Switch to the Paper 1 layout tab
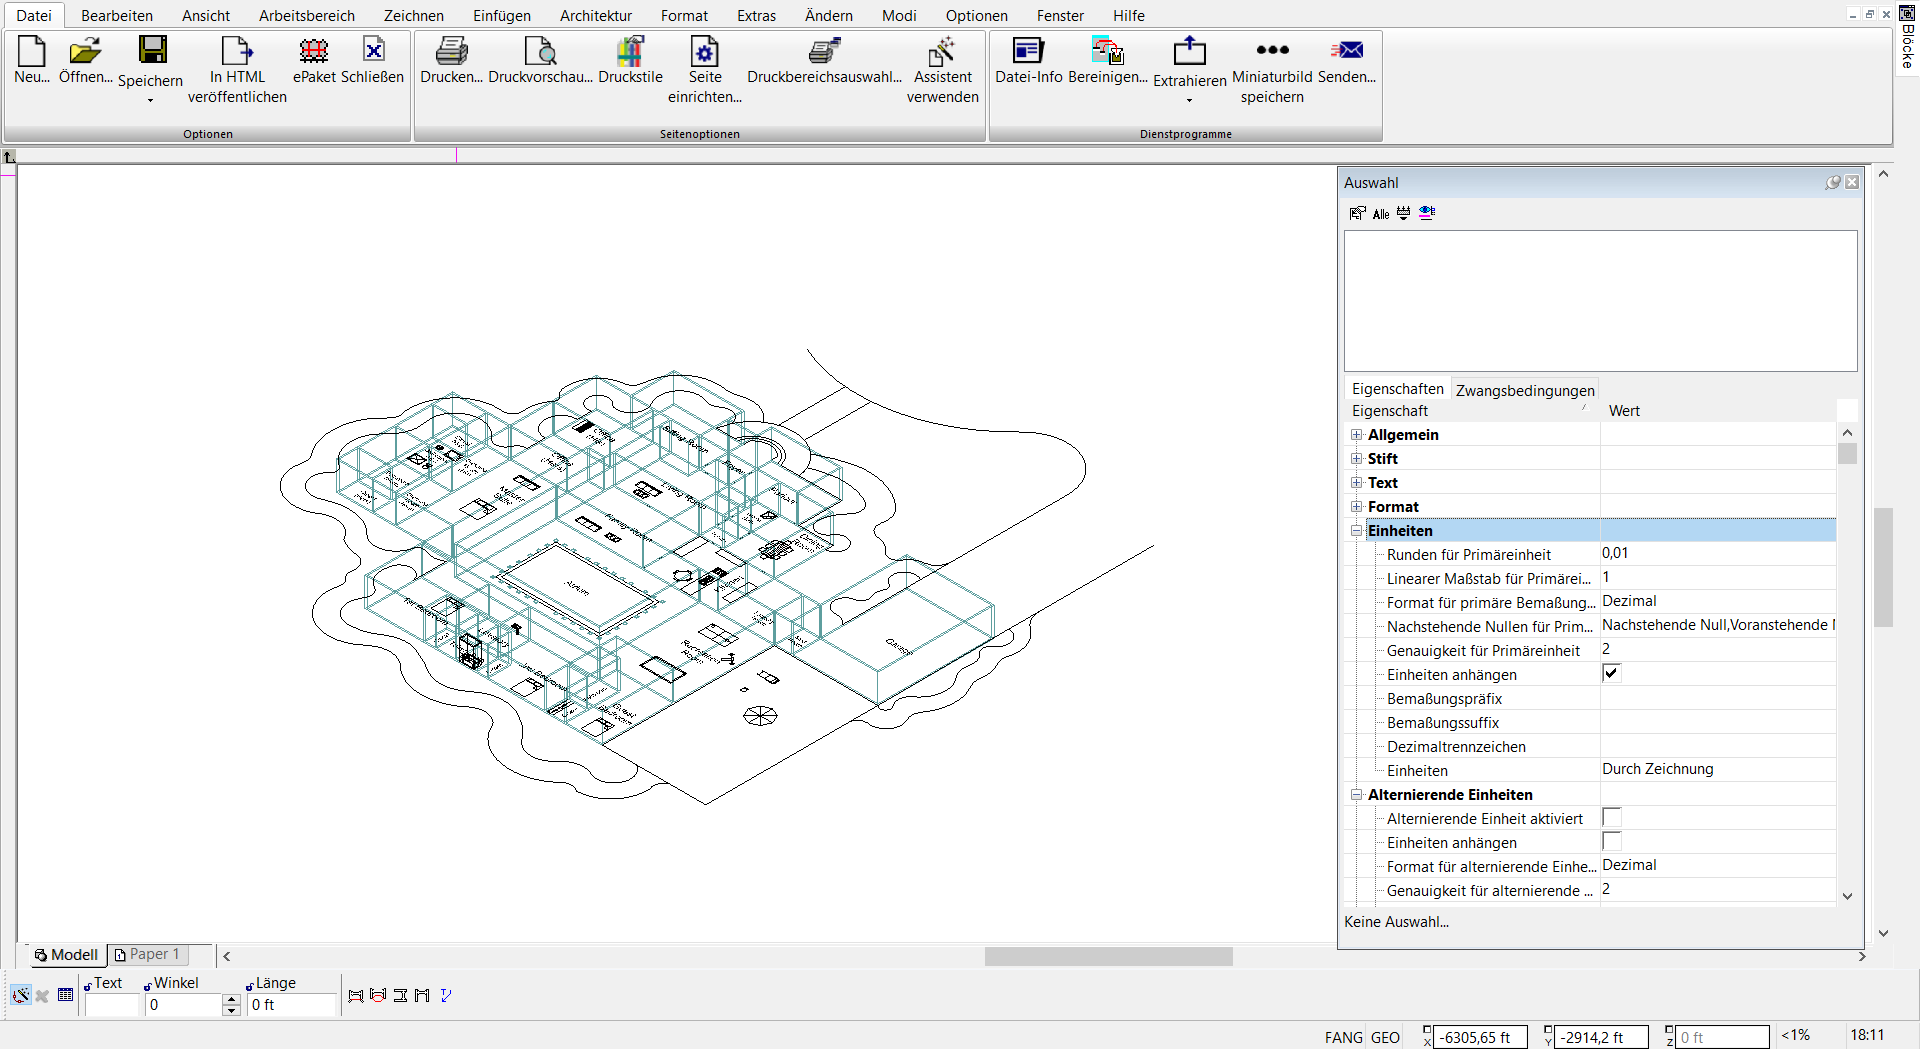Image resolution: width=1920 pixels, height=1049 pixels. pos(147,954)
